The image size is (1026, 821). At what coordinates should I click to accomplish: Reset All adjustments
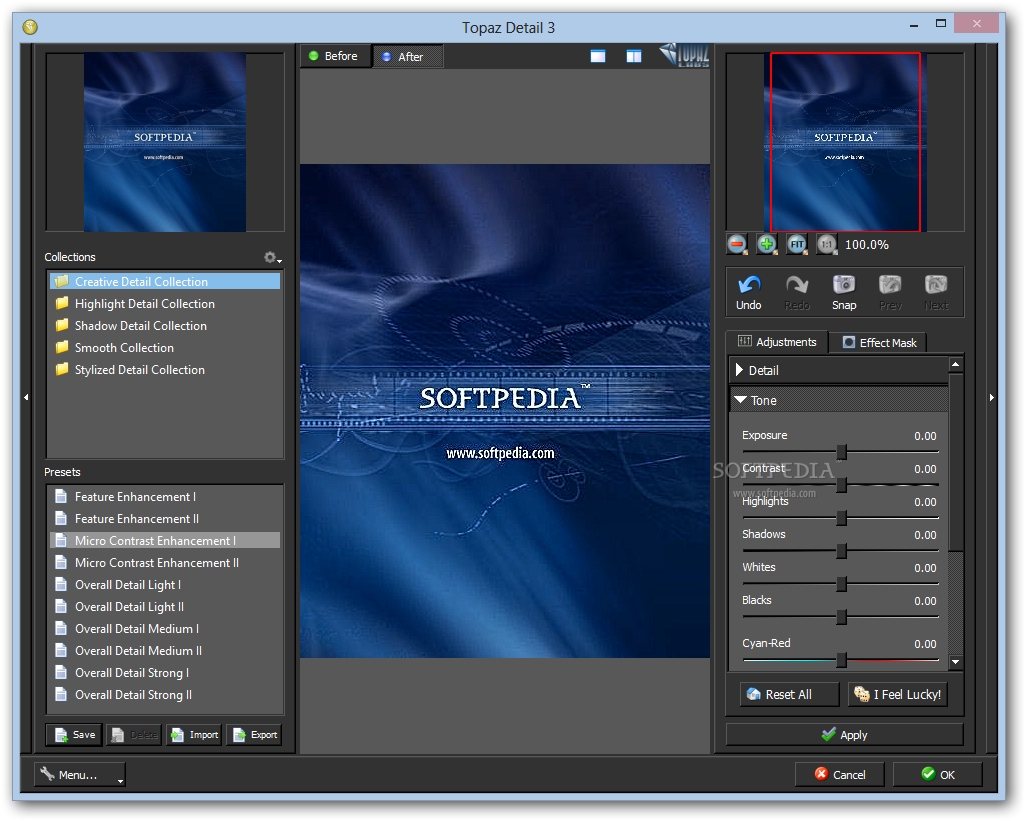[790, 694]
